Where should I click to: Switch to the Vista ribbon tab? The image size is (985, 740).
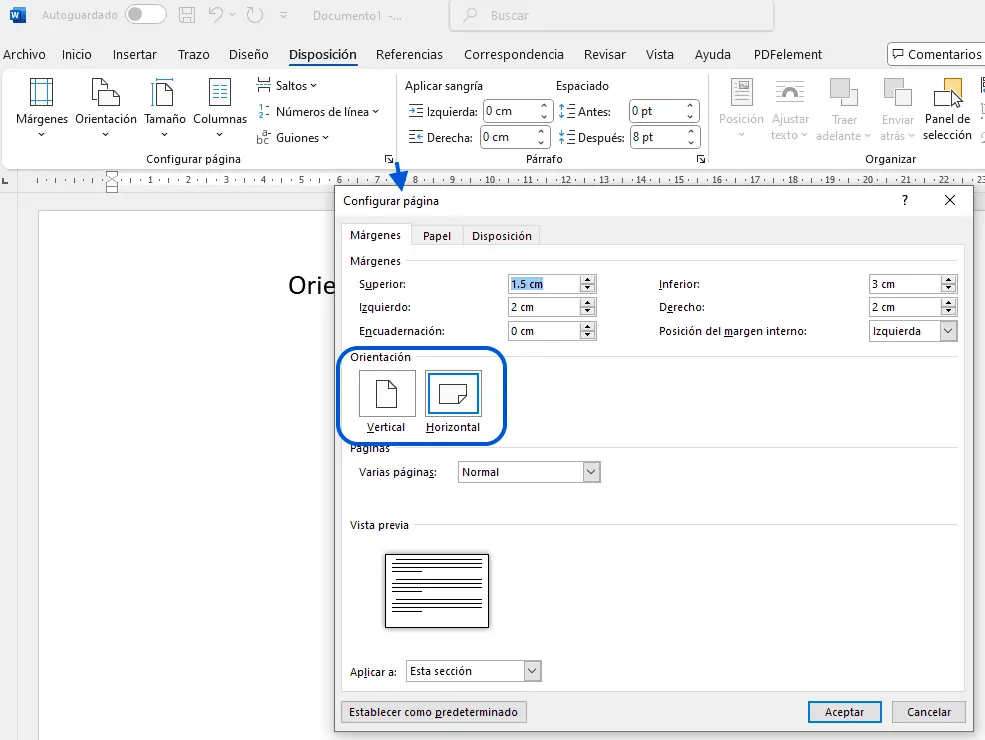660,55
